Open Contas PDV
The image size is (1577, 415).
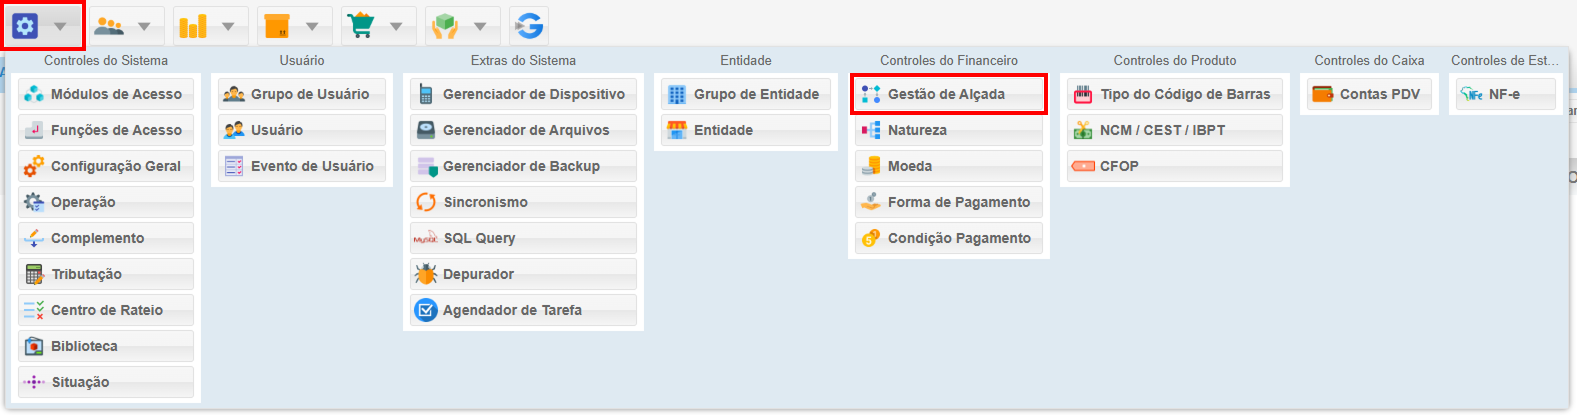pos(1369,94)
